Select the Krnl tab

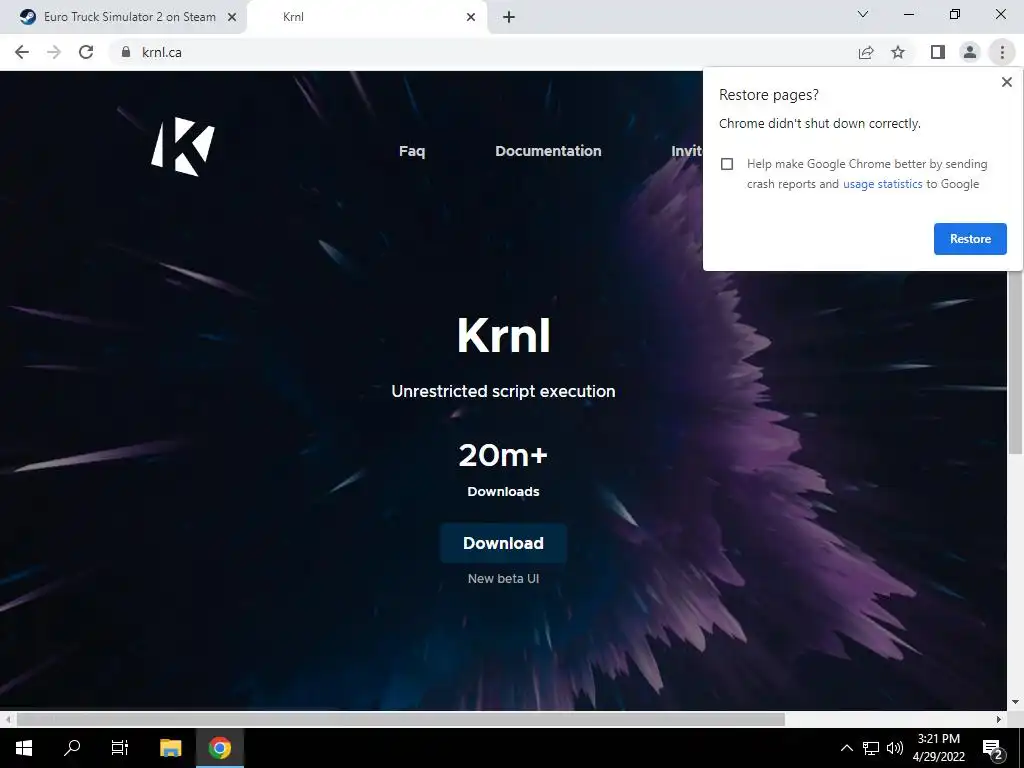[x=367, y=17]
